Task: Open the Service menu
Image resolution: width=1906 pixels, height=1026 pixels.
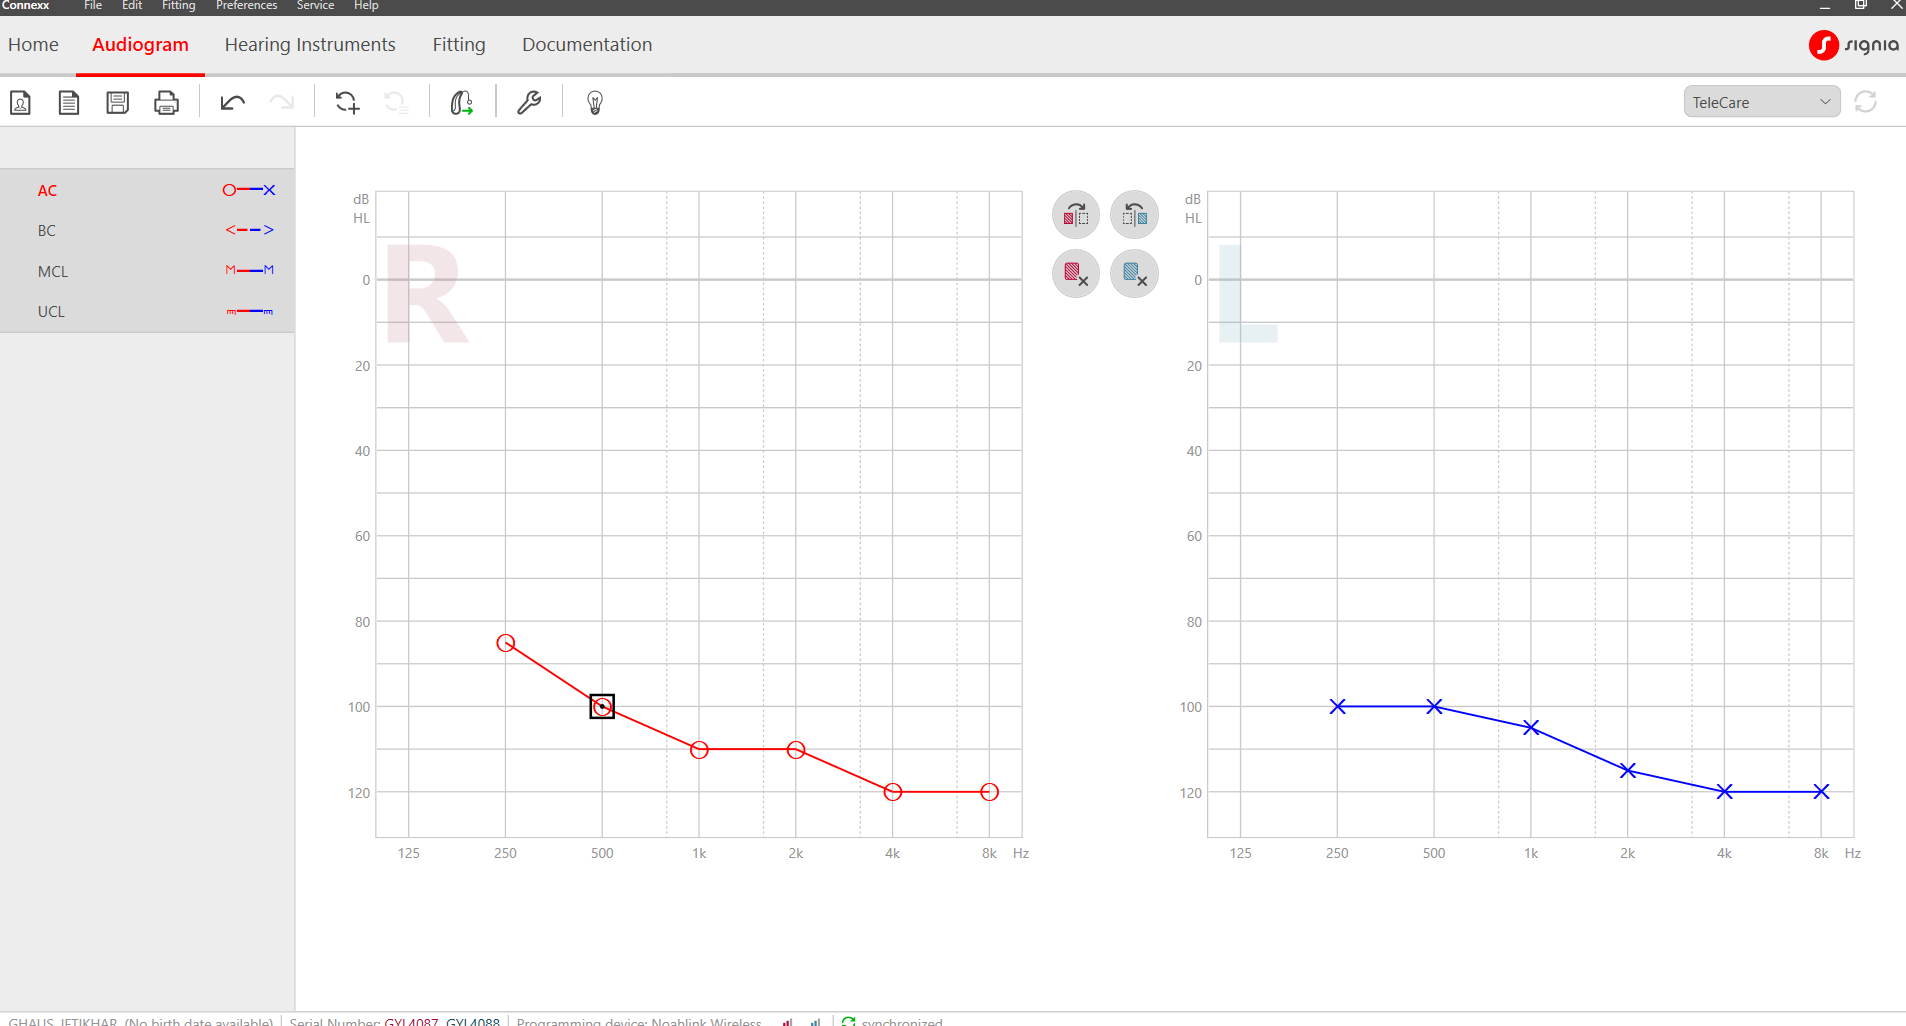Action: 315,6
